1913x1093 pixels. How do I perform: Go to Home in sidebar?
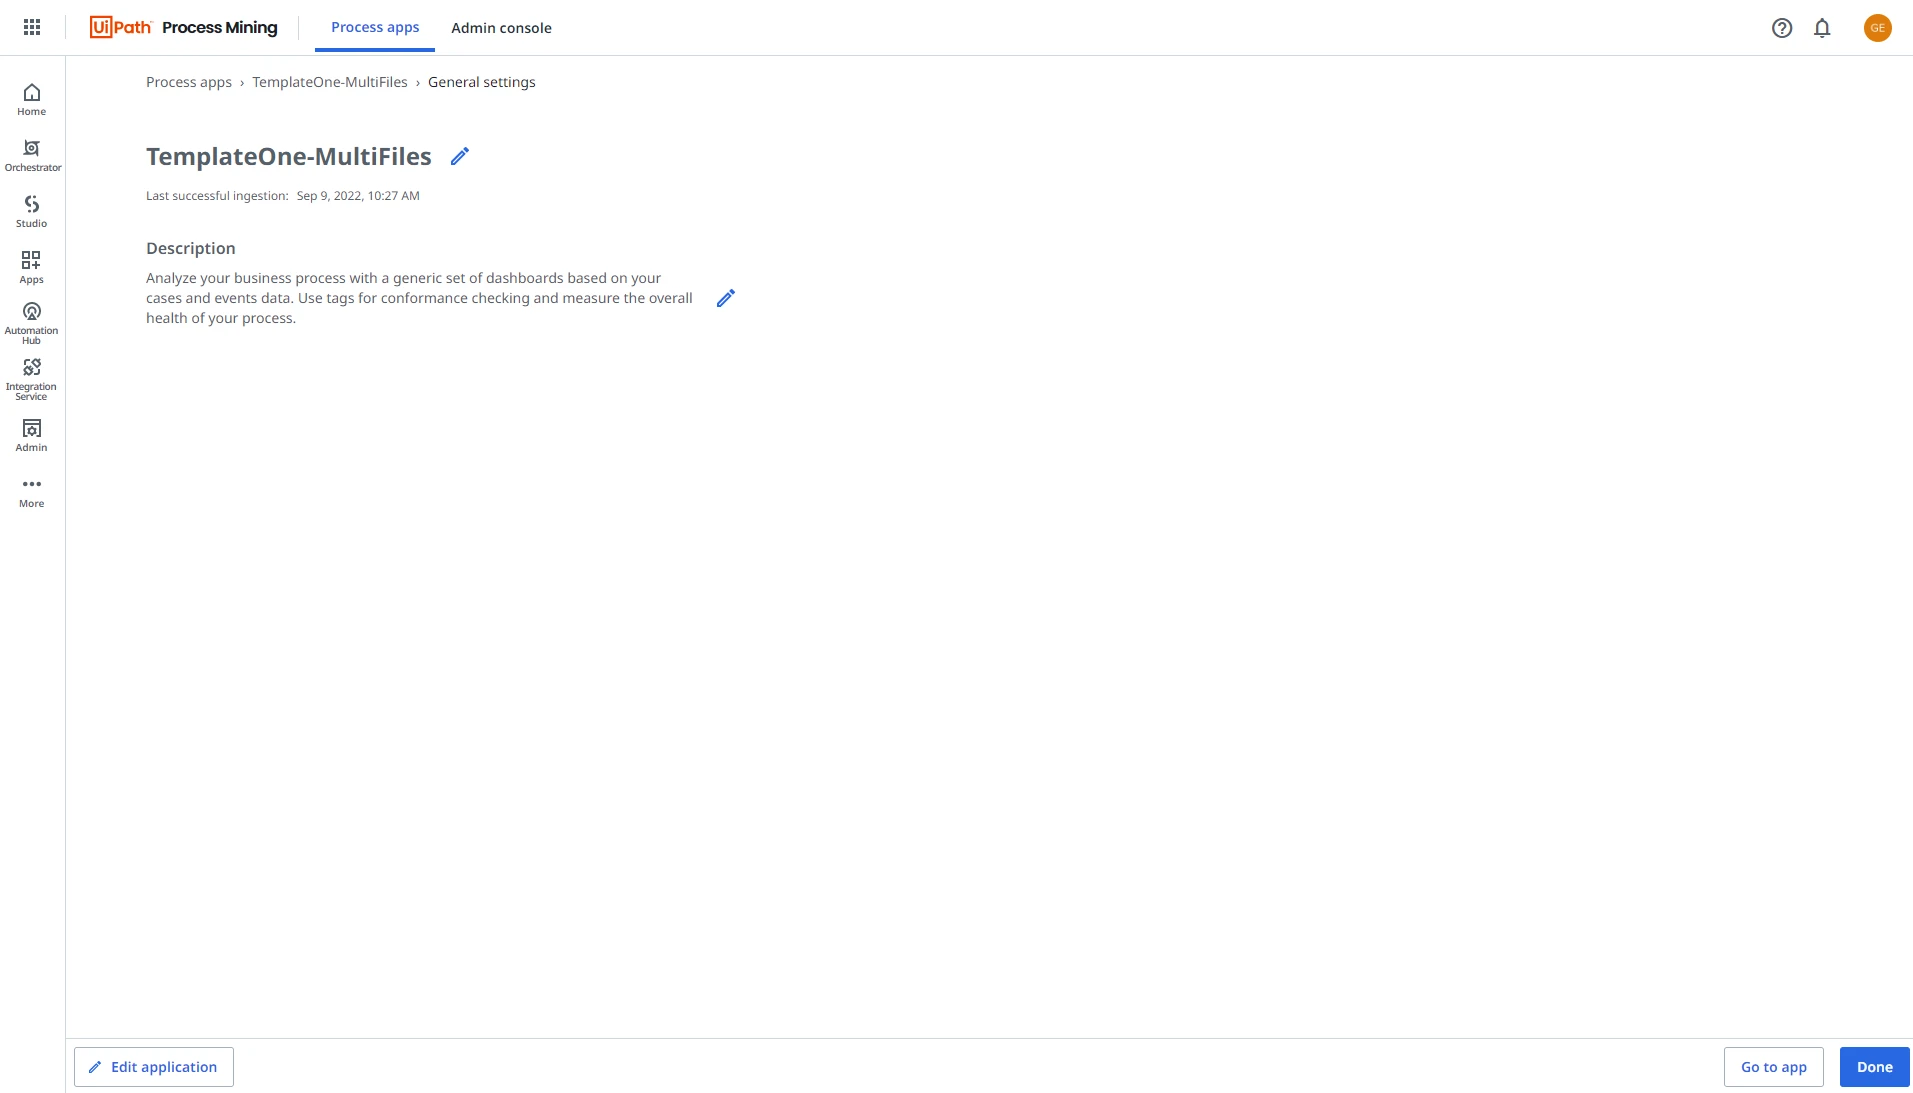click(32, 99)
